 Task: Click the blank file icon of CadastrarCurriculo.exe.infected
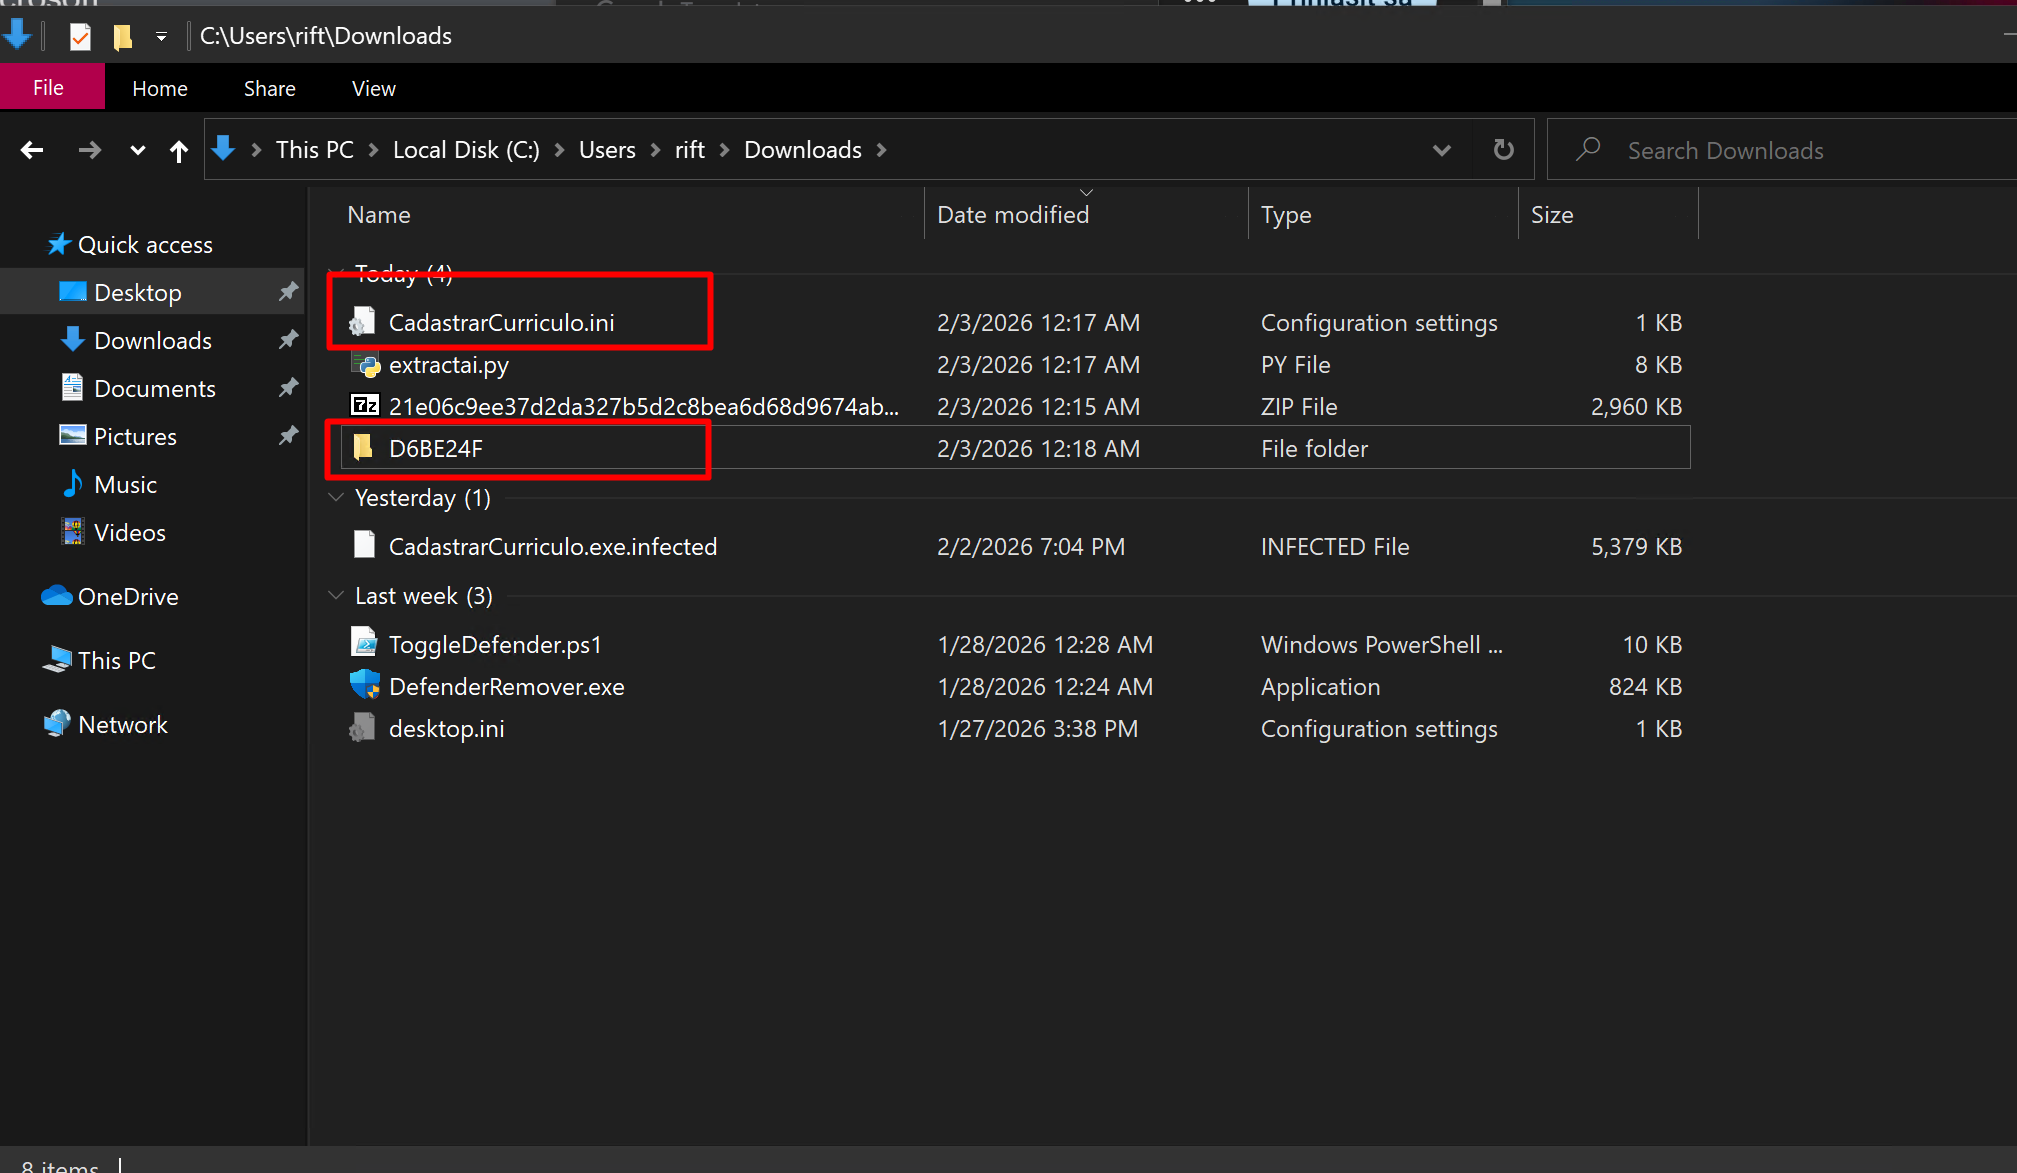click(364, 546)
